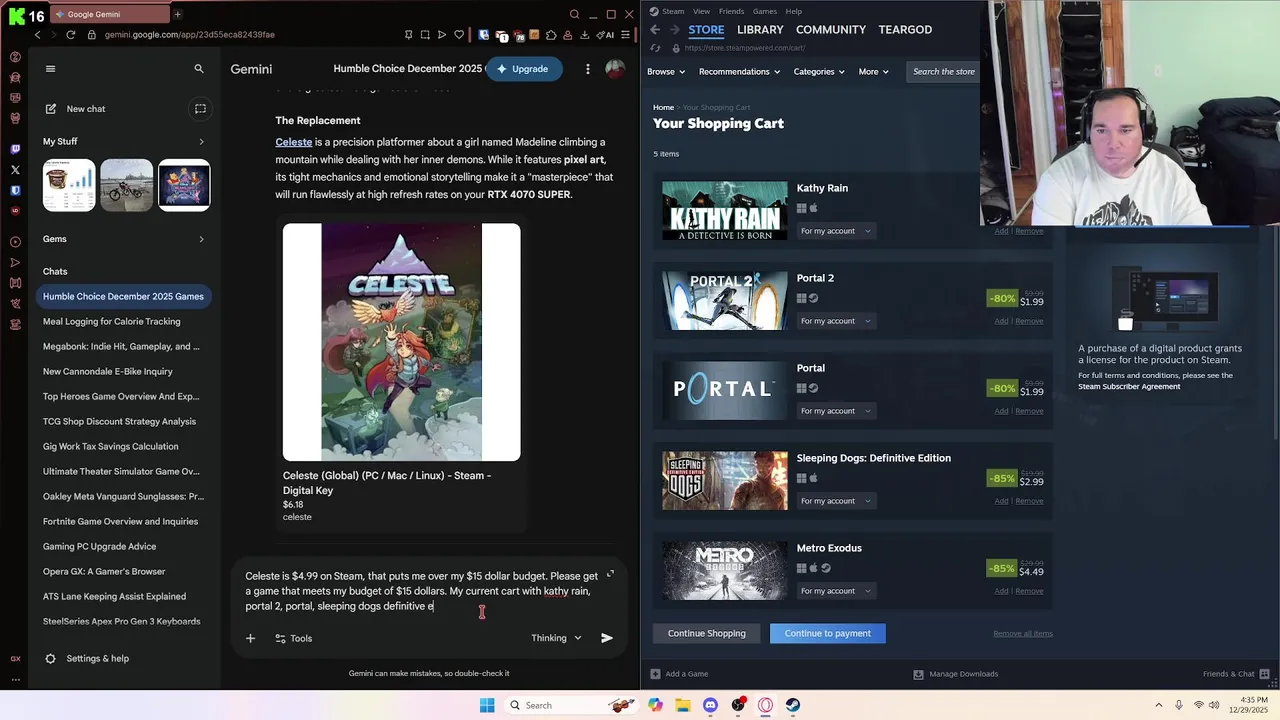
Task: Expand the Steam Categories menu
Action: (x=819, y=72)
